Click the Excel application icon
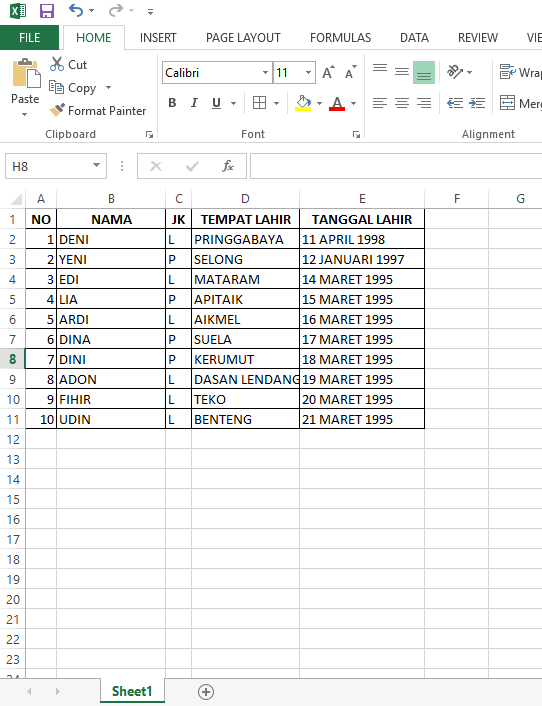This screenshot has height=706, width=542. (x=18, y=10)
